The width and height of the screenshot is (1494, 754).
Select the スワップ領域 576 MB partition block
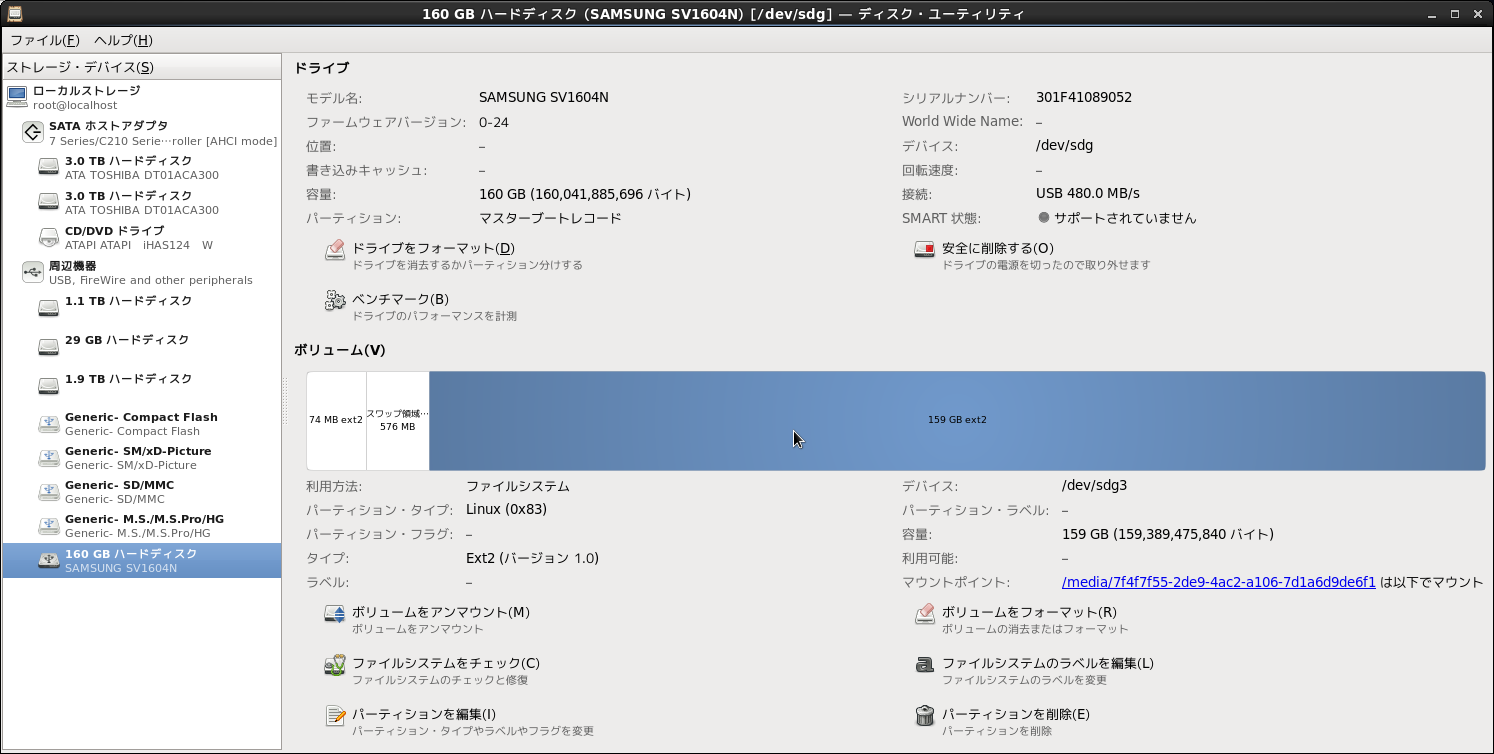pyautogui.click(x=398, y=420)
